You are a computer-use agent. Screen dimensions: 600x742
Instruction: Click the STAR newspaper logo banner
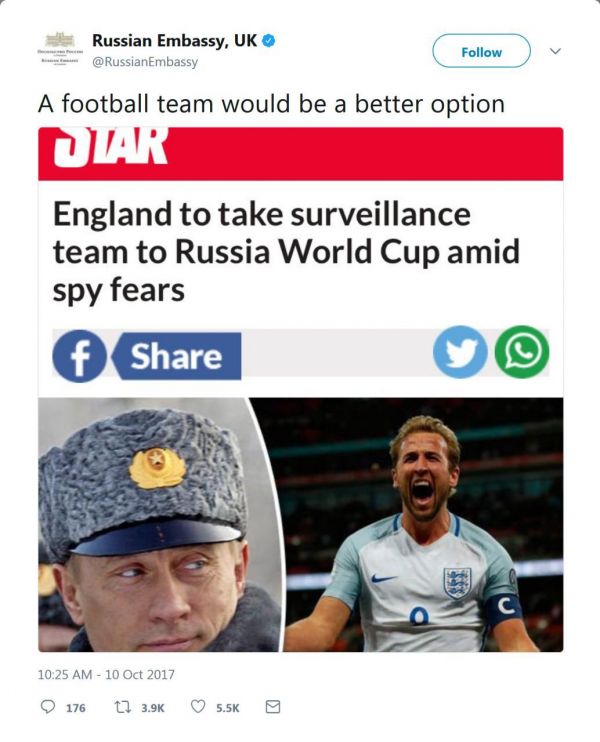coord(300,154)
